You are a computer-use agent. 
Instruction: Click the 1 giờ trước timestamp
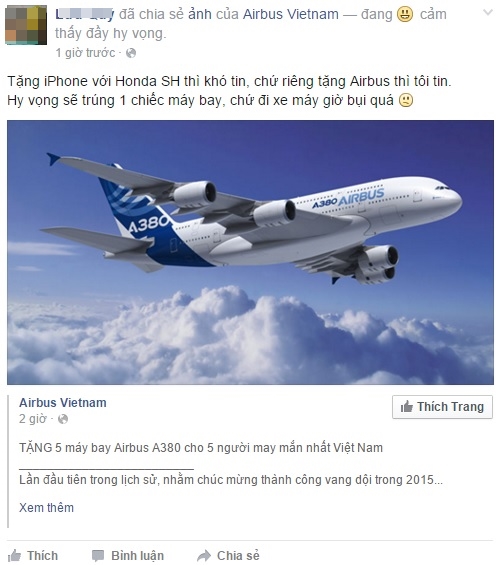coord(85,53)
